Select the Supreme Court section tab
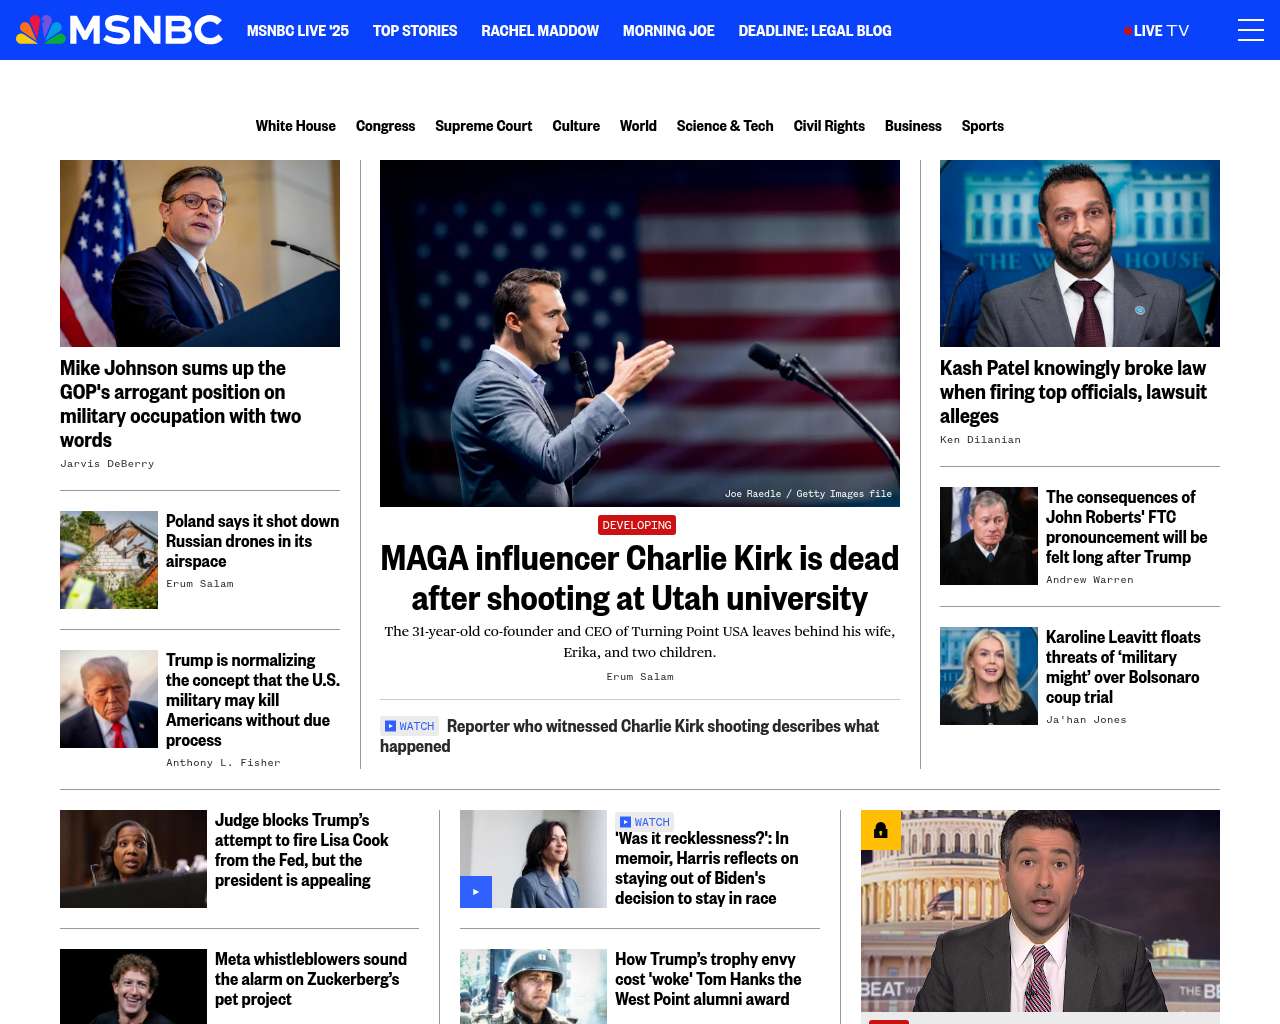The height and width of the screenshot is (1024, 1280). [x=484, y=126]
